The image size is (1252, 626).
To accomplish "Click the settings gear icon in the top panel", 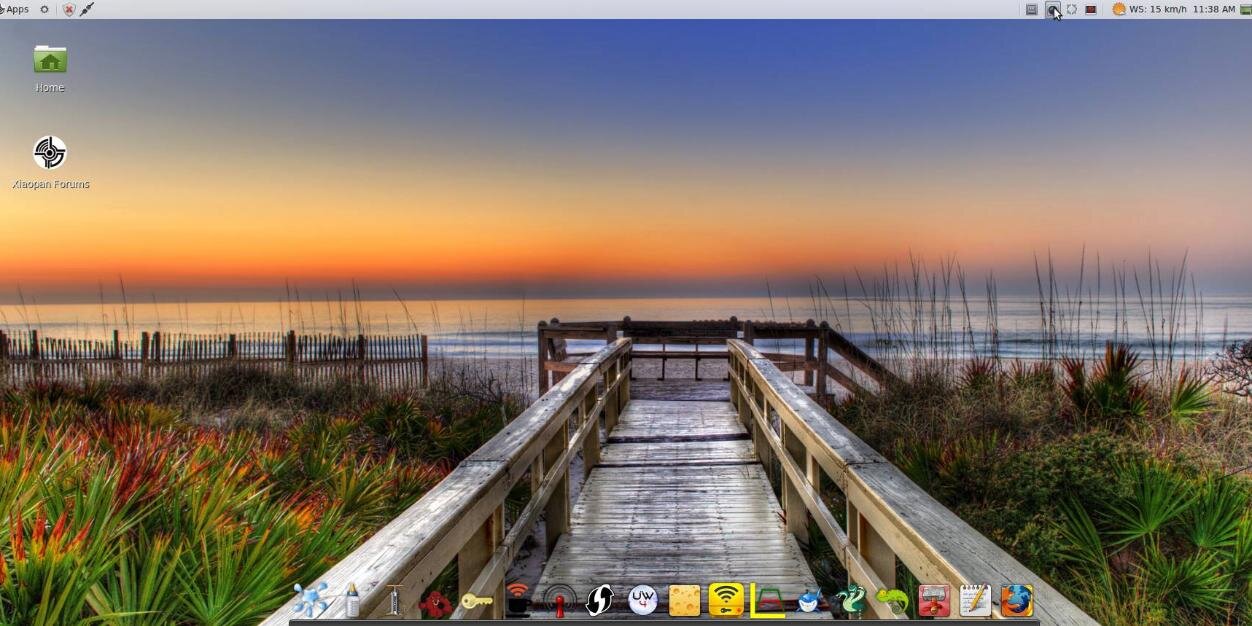I will click(x=44, y=9).
